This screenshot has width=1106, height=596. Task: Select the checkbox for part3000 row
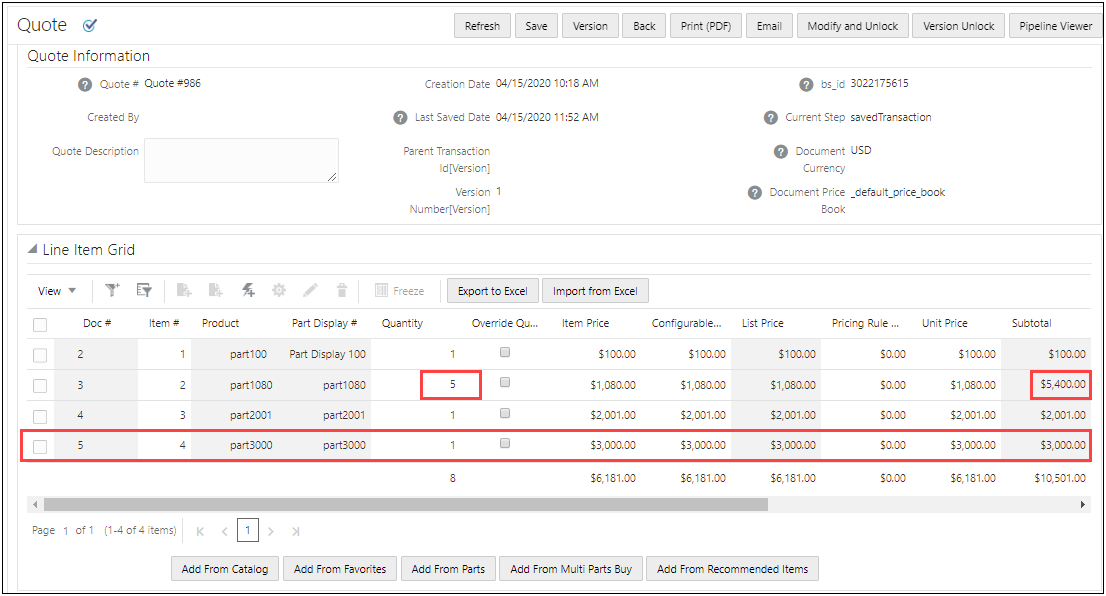(x=40, y=447)
